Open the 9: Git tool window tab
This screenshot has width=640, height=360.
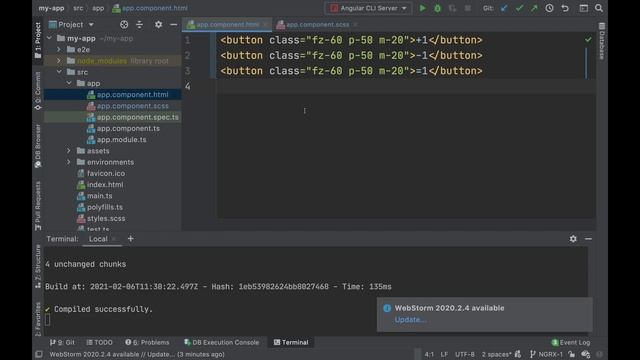pyautogui.click(x=62, y=342)
